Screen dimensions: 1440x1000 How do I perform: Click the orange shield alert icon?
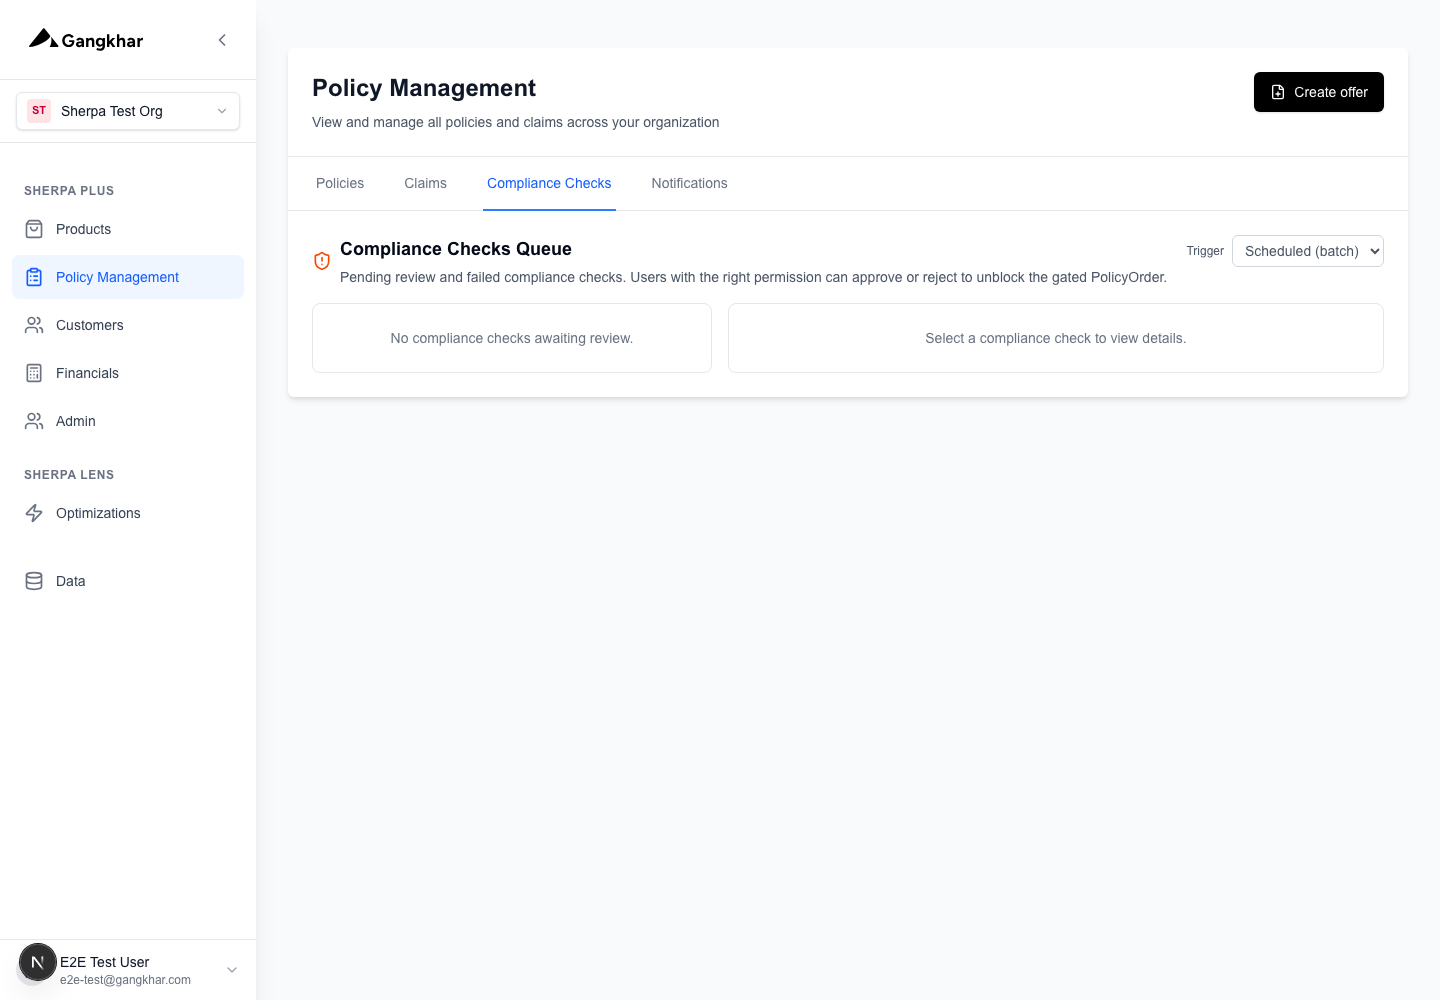(x=322, y=261)
